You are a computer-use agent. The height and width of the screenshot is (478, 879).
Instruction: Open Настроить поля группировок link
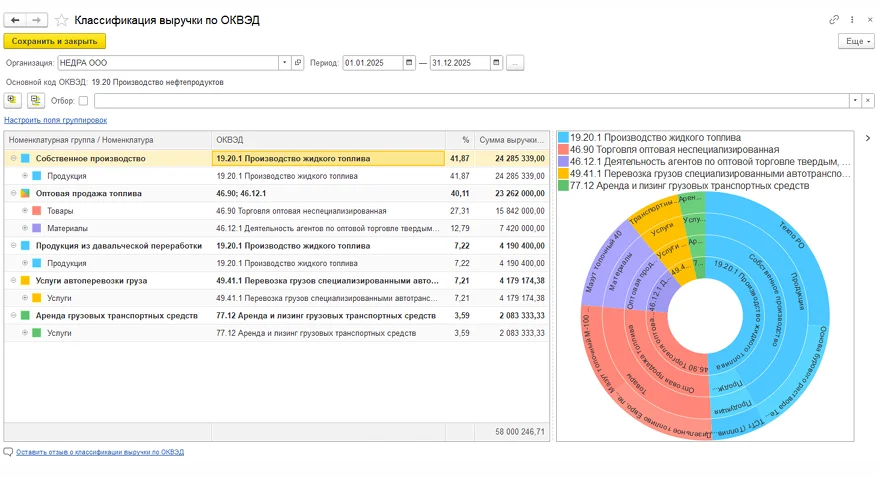(55, 120)
